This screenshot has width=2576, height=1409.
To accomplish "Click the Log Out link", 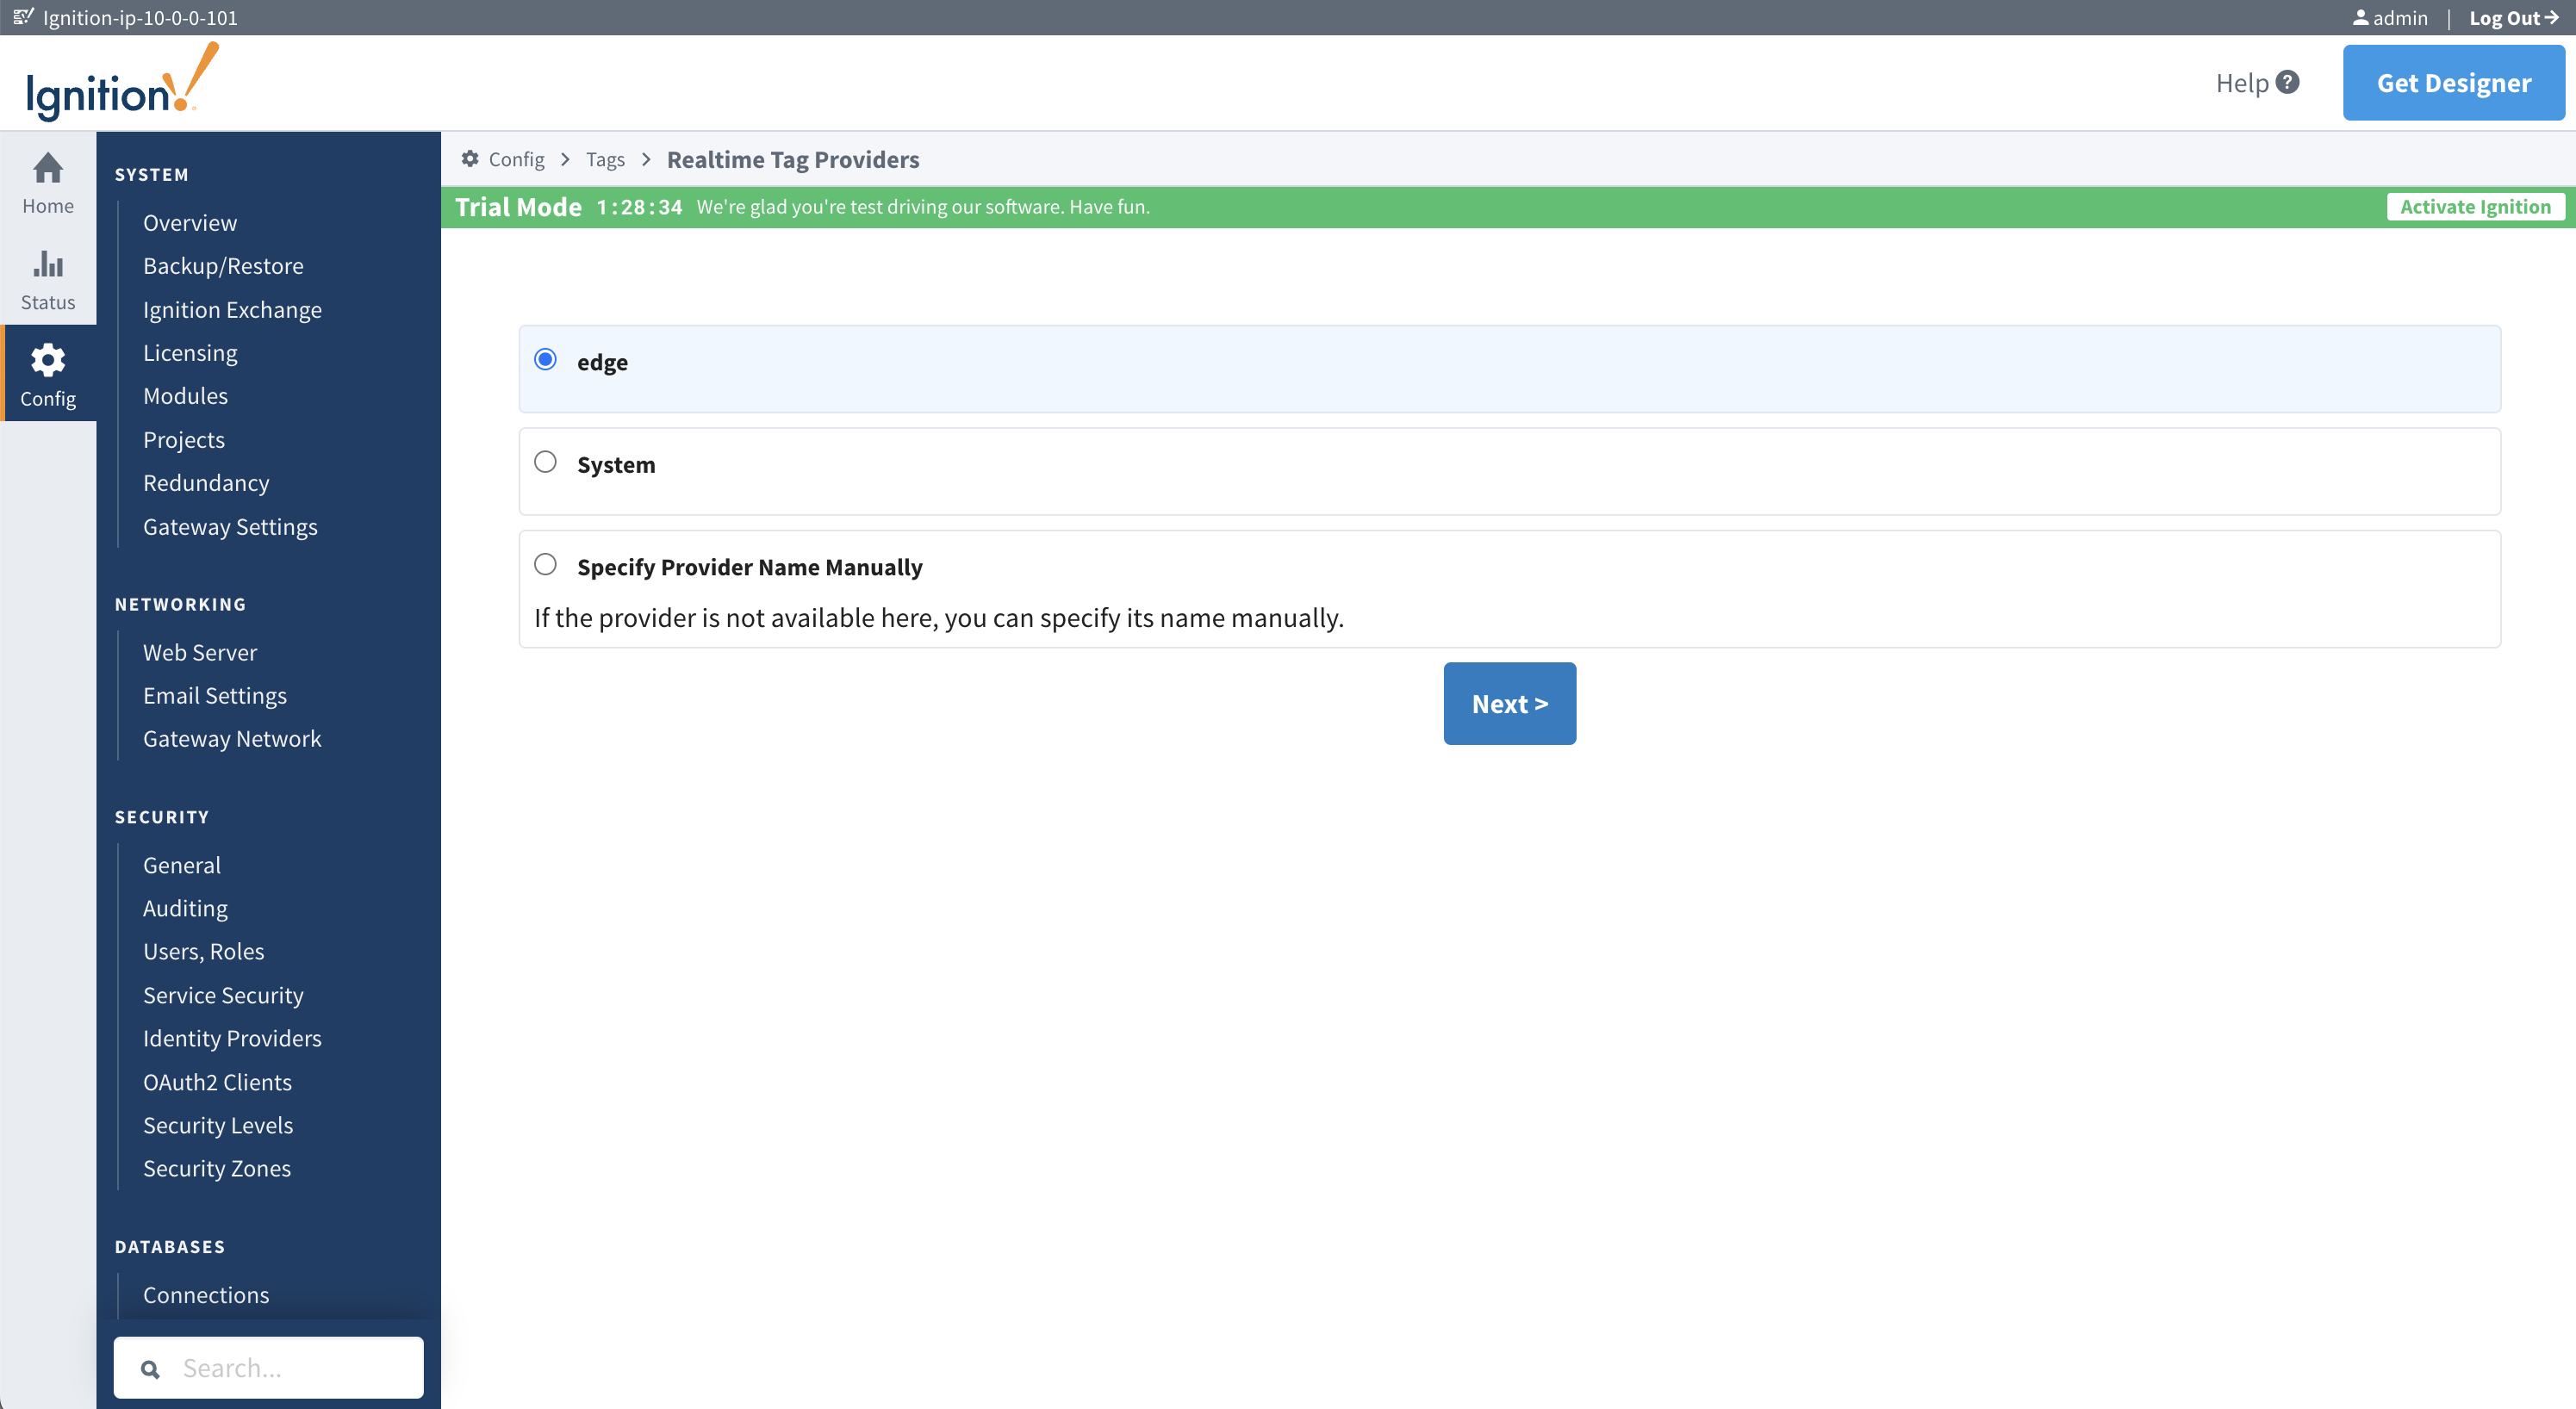I will click(2512, 17).
